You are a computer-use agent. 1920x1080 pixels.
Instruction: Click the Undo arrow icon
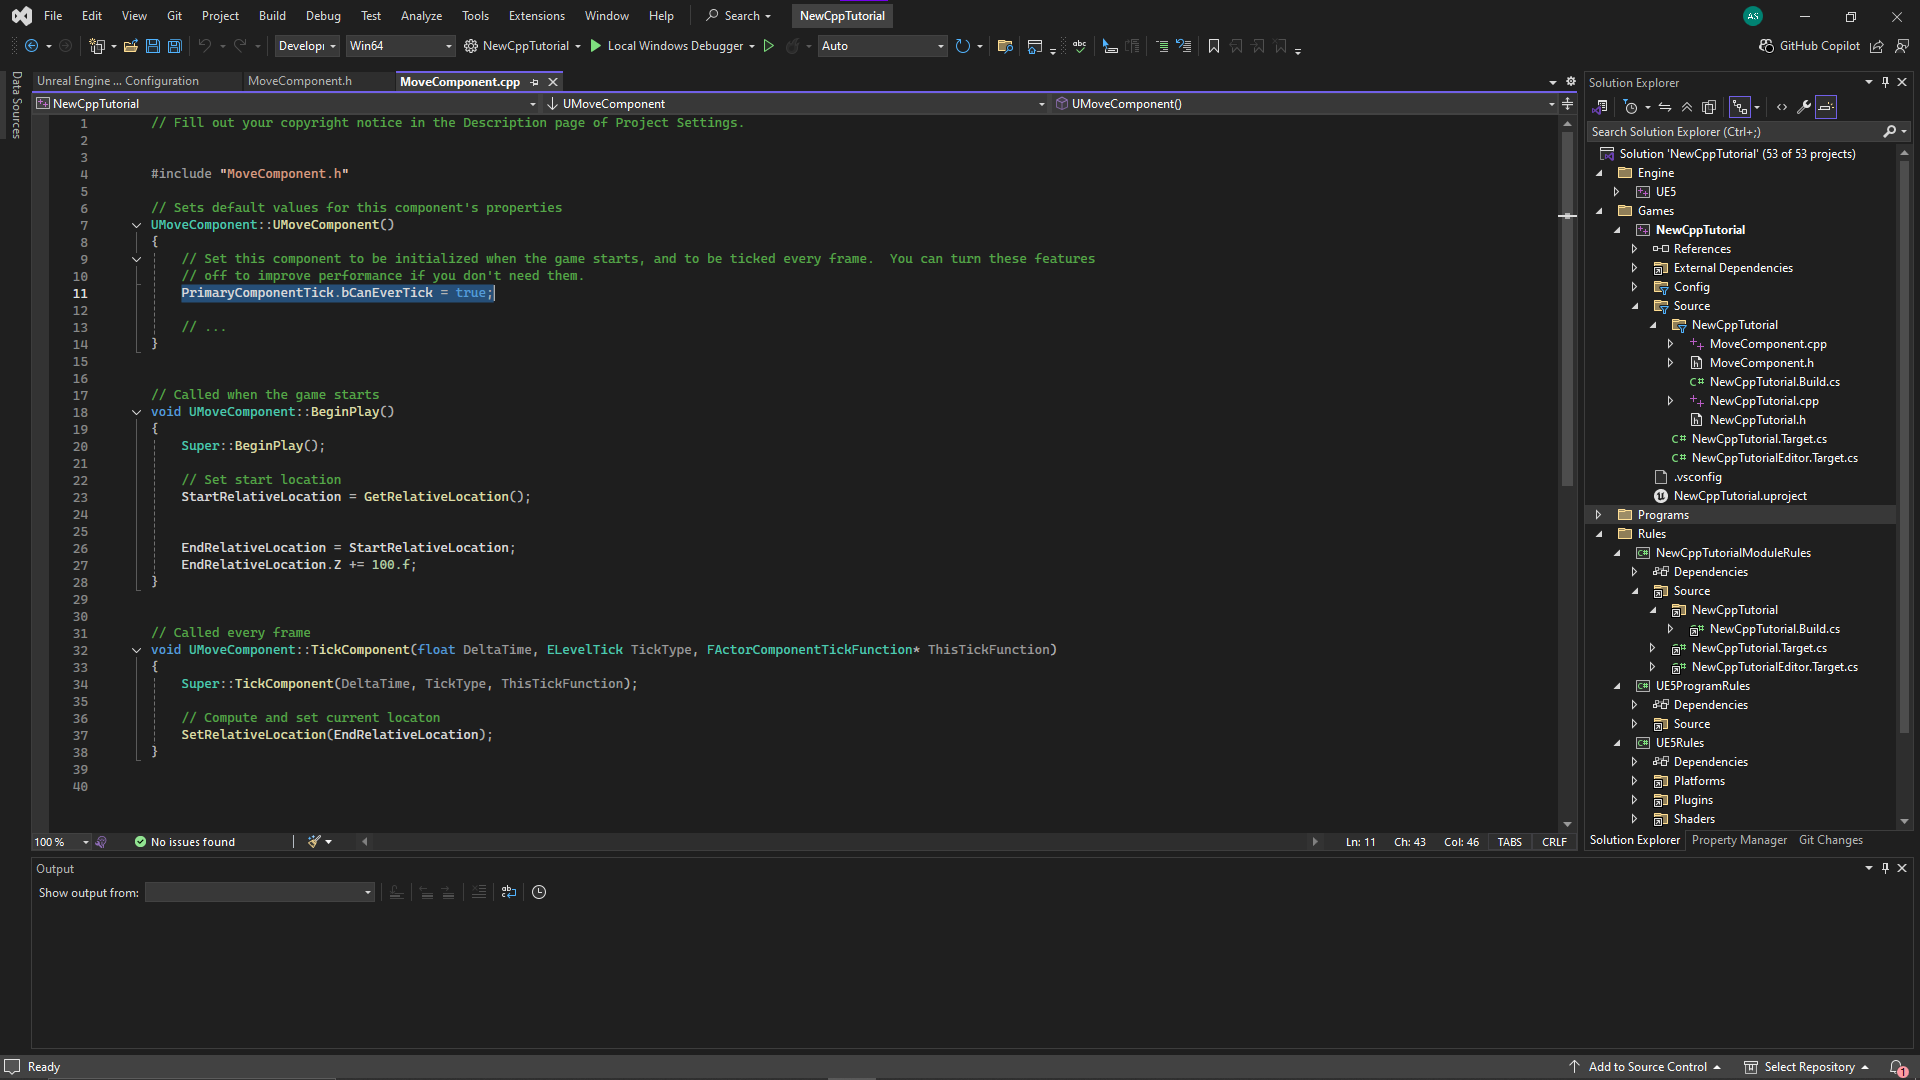point(204,46)
